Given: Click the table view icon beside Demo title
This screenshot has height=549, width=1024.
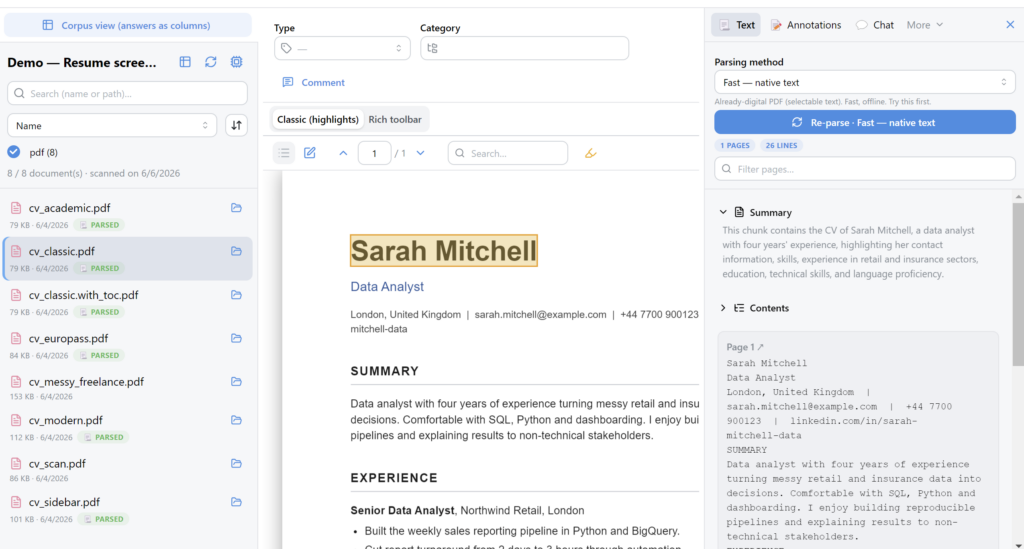Looking at the screenshot, I should coord(185,62).
